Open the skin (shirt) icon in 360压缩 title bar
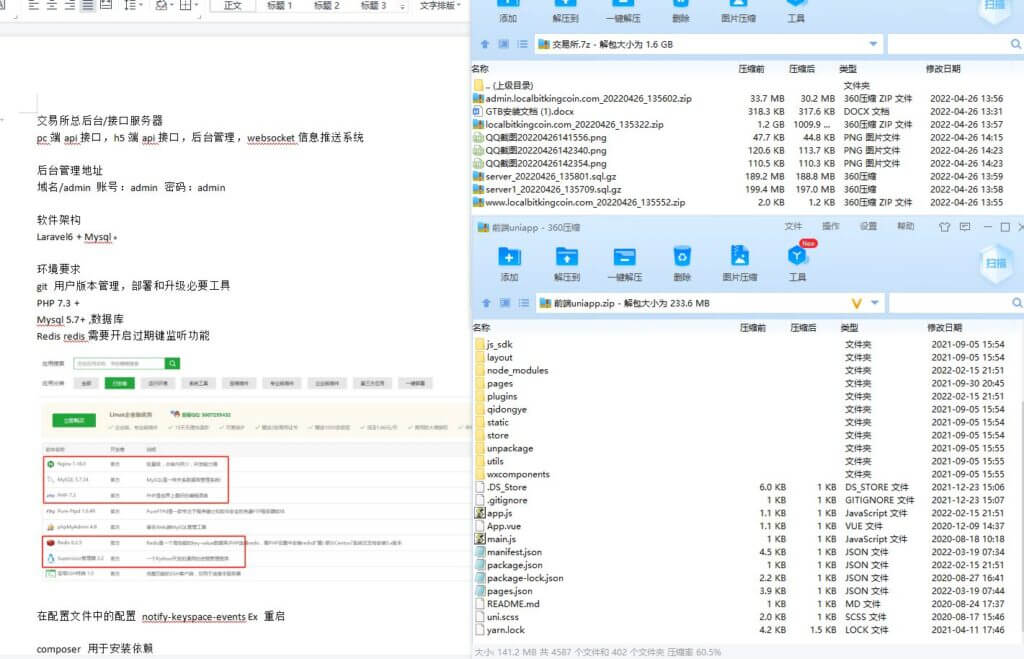1024x659 pixels. tap(944, 227)
